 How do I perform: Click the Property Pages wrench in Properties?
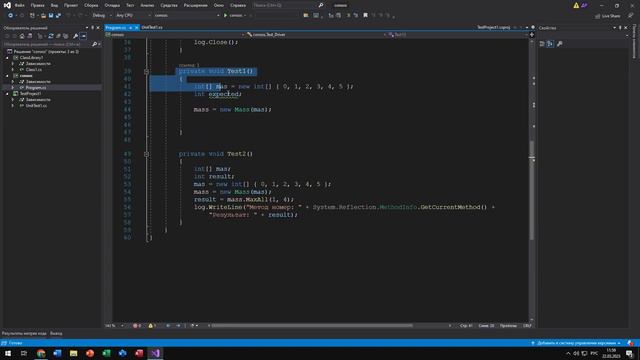(x=560, y=44)
